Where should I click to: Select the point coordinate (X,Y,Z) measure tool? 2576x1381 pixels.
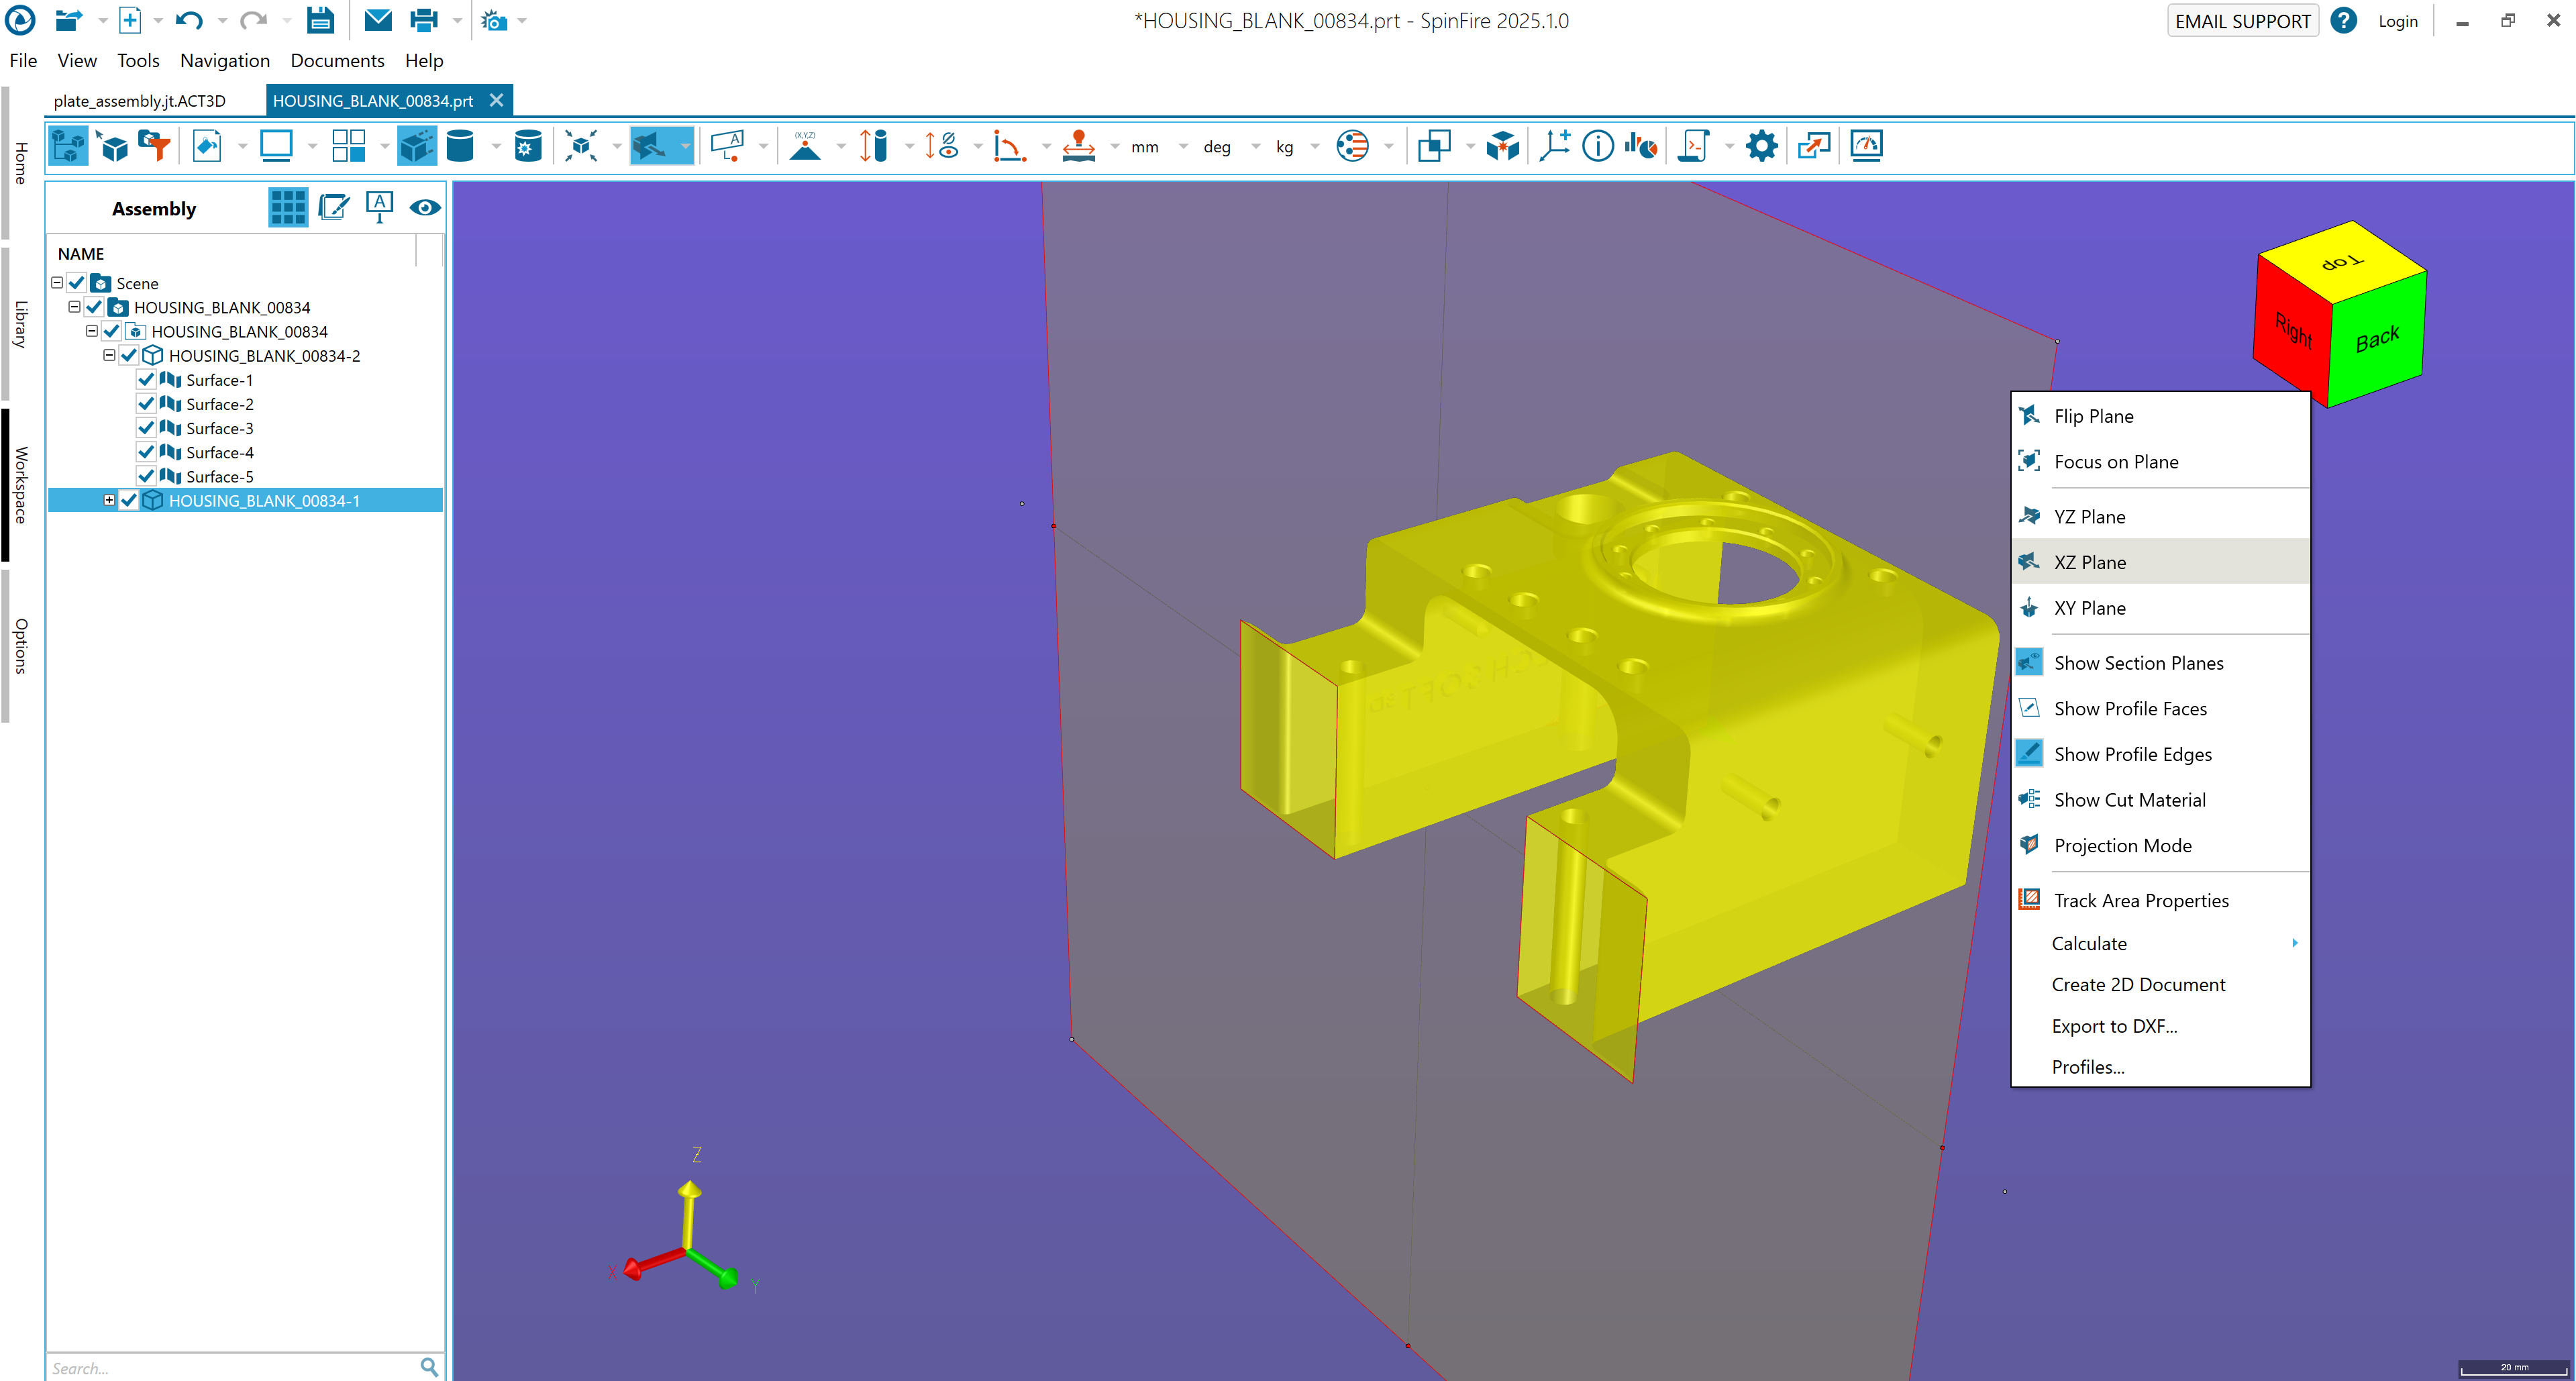805,146
